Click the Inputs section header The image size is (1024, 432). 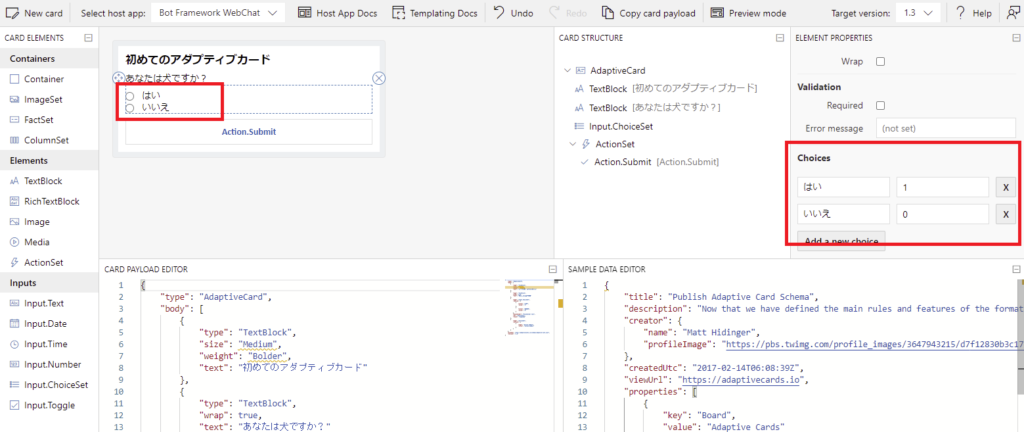coord(49,283)
